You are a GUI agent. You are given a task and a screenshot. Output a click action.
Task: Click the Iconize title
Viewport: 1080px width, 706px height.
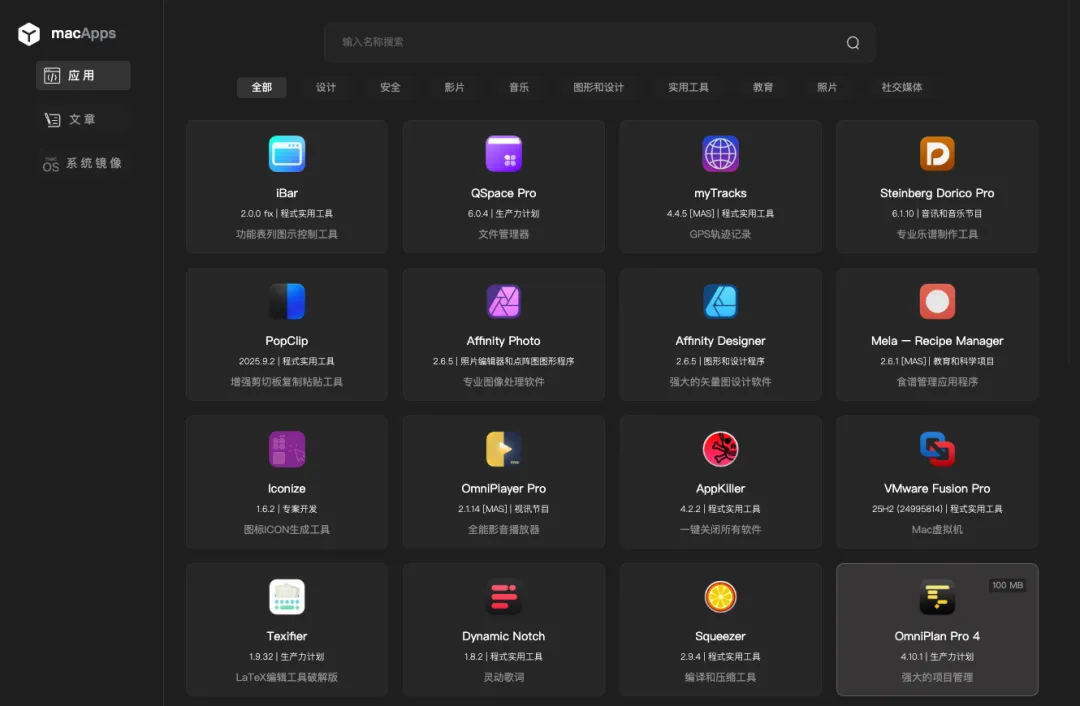(x=287, y=488)
